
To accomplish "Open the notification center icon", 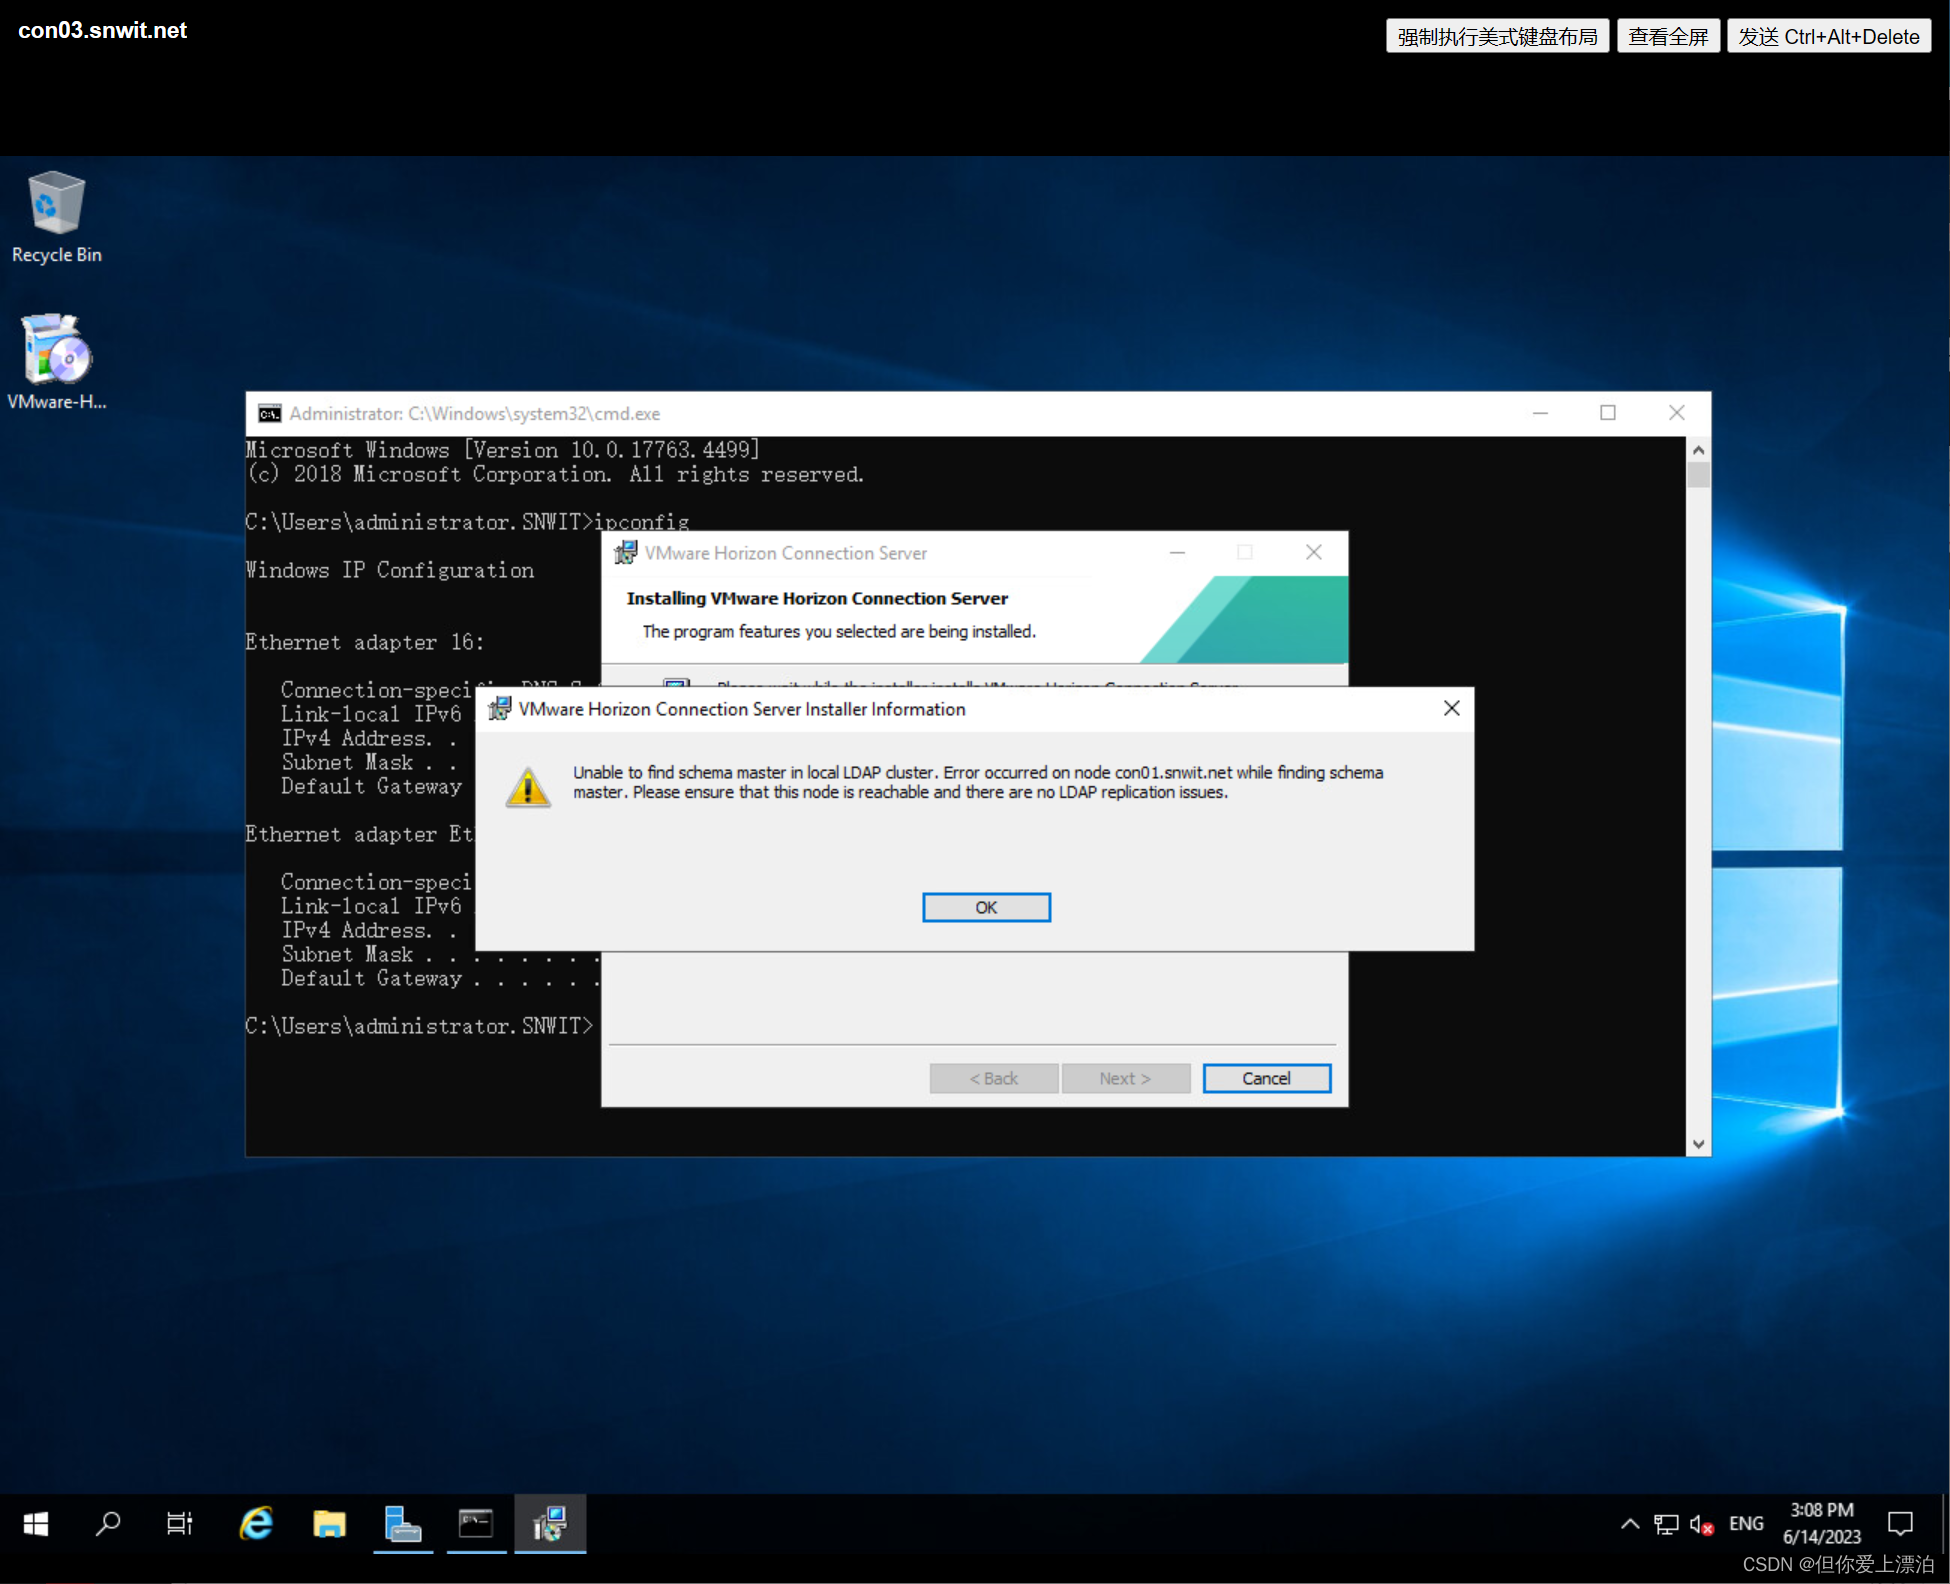I will pos(1900,1524).
